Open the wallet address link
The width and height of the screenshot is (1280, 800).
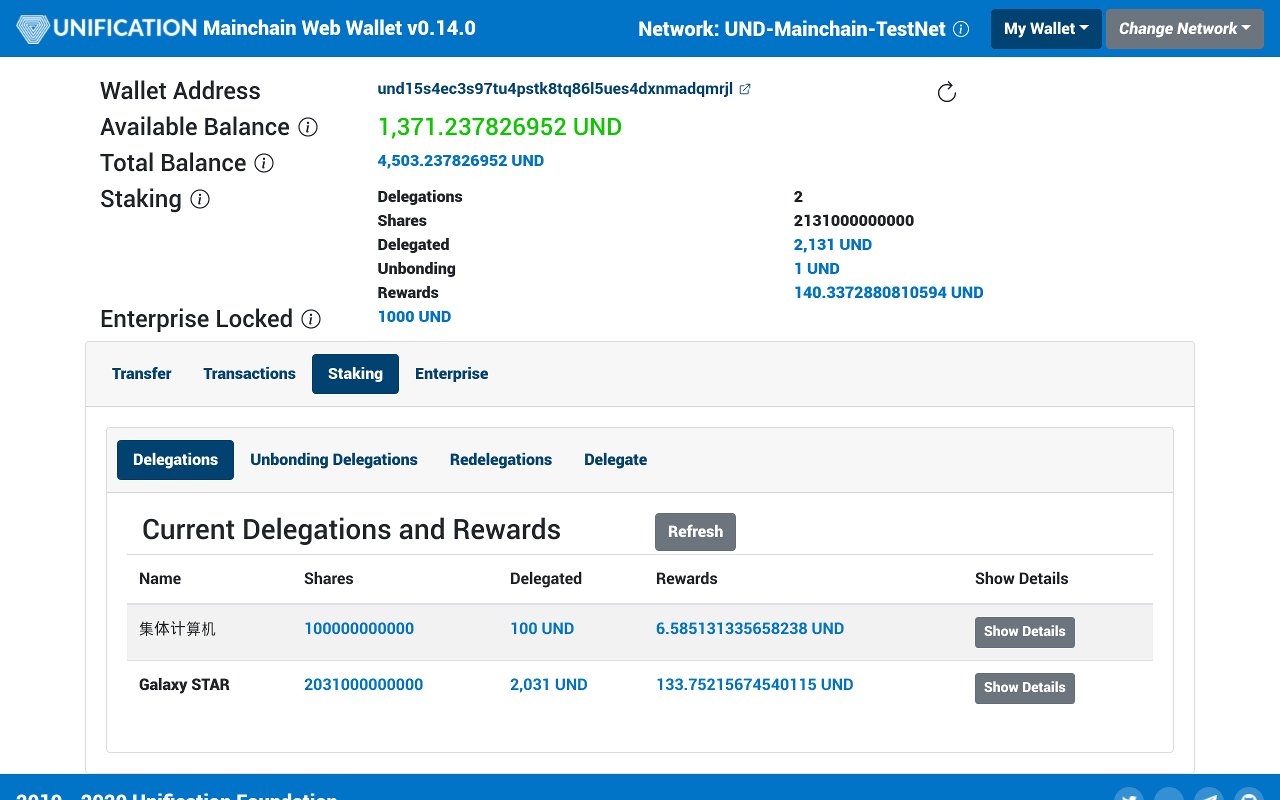click(x=555, y=89)
